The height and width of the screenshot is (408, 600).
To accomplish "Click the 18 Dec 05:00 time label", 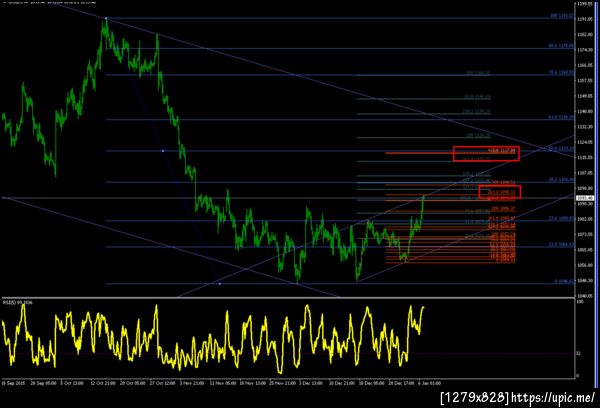I will pyautogui.click(x=371, y=383).
